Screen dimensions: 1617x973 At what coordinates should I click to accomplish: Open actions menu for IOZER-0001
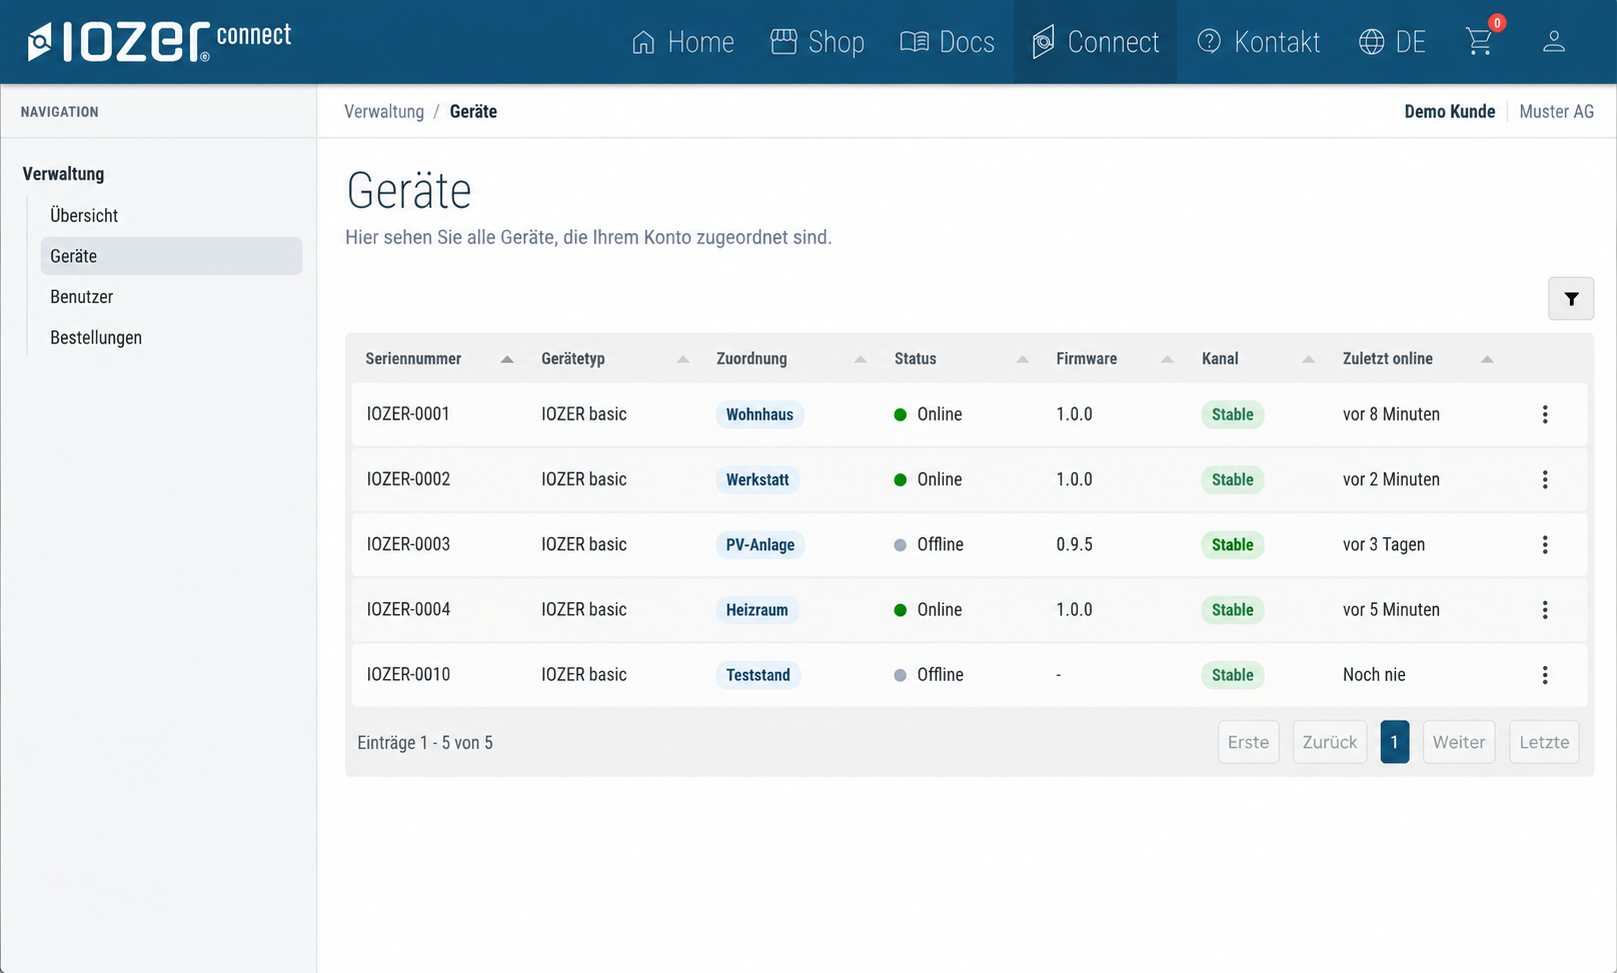pyautogui.click(x=1545, y=414)
